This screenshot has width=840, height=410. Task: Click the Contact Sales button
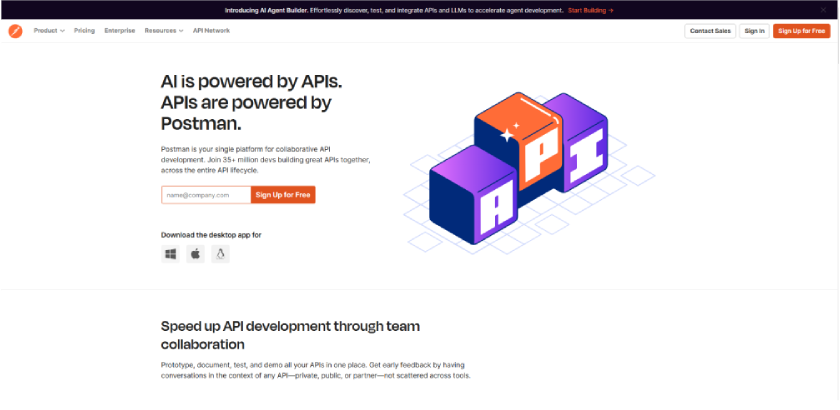point(710,31)
